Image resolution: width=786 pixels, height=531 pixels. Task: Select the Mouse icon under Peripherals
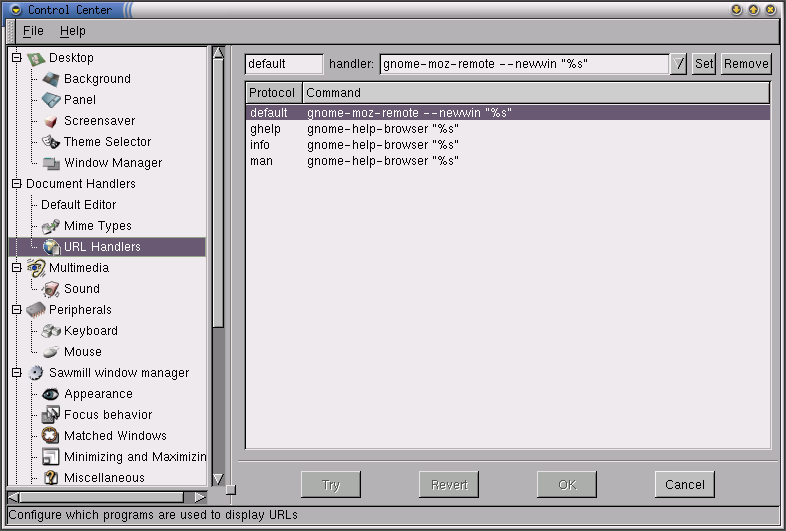[x=51, y=352]
